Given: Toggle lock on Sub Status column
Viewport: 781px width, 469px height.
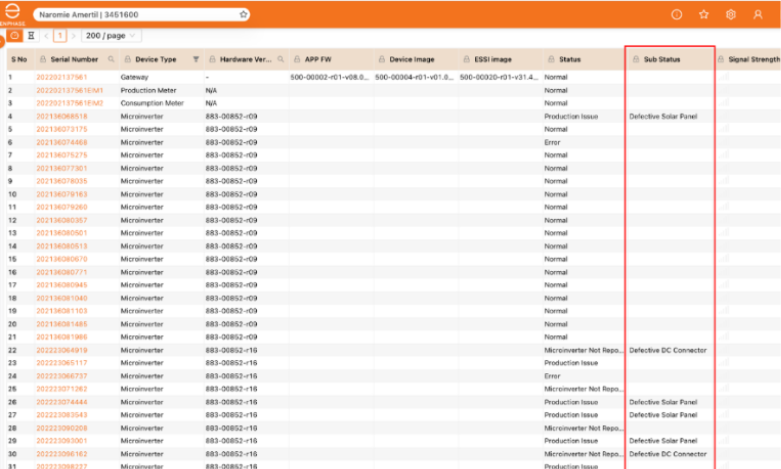Looking at the screenshot, I should (x=636, y=59).
